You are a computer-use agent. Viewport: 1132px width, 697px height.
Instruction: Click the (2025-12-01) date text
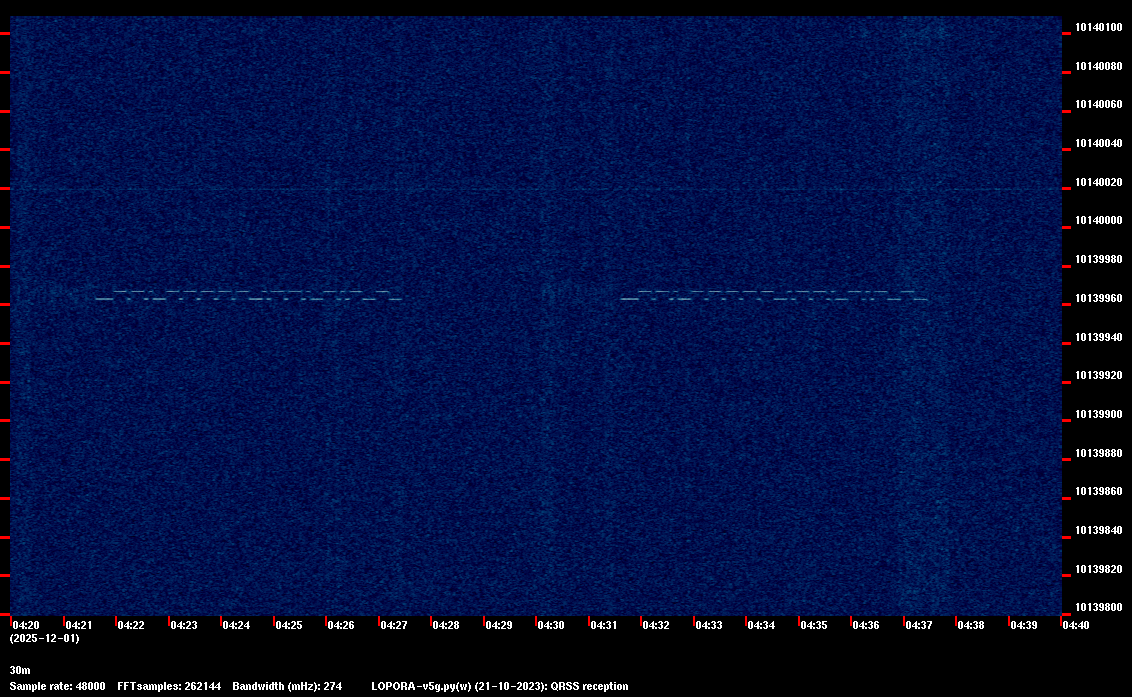[44, 638]
